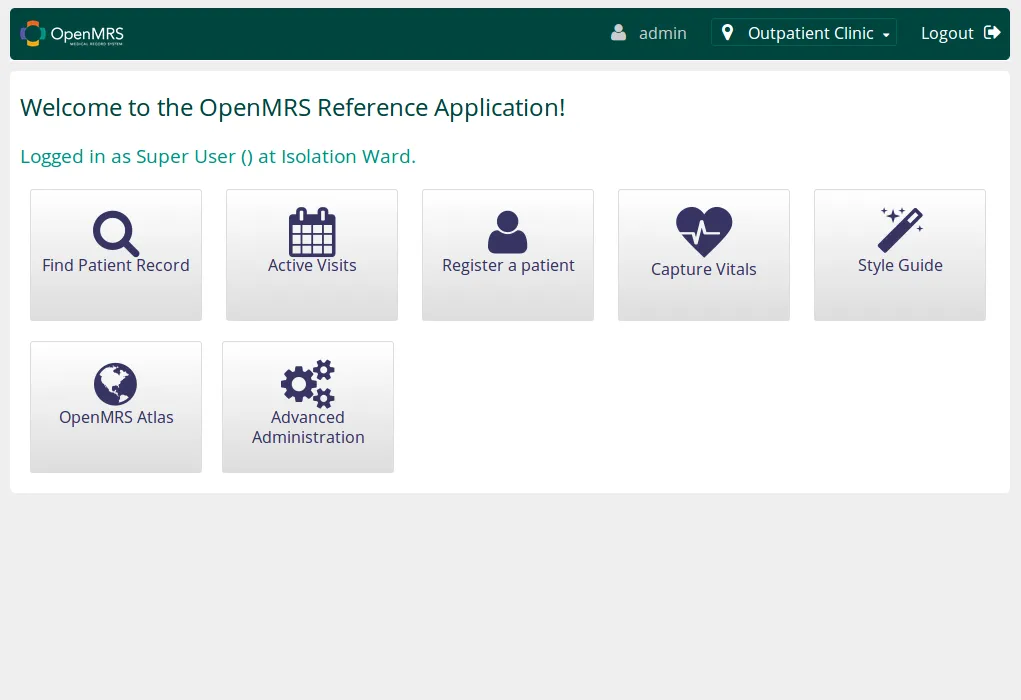Click the Find Patient Record magnifier icon
Image resolution: width=1021 pixels, height=700 pixels.
tap(116, 233)
